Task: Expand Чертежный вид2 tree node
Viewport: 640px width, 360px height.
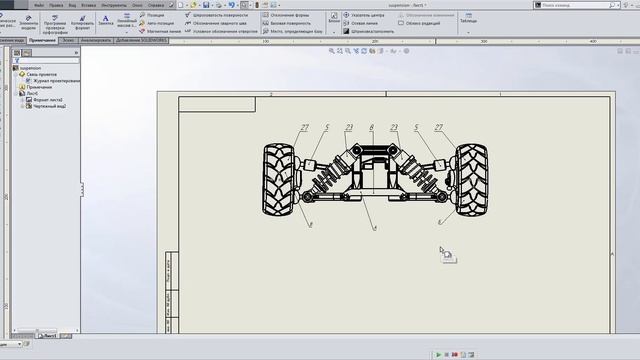Action: point(22,106)
